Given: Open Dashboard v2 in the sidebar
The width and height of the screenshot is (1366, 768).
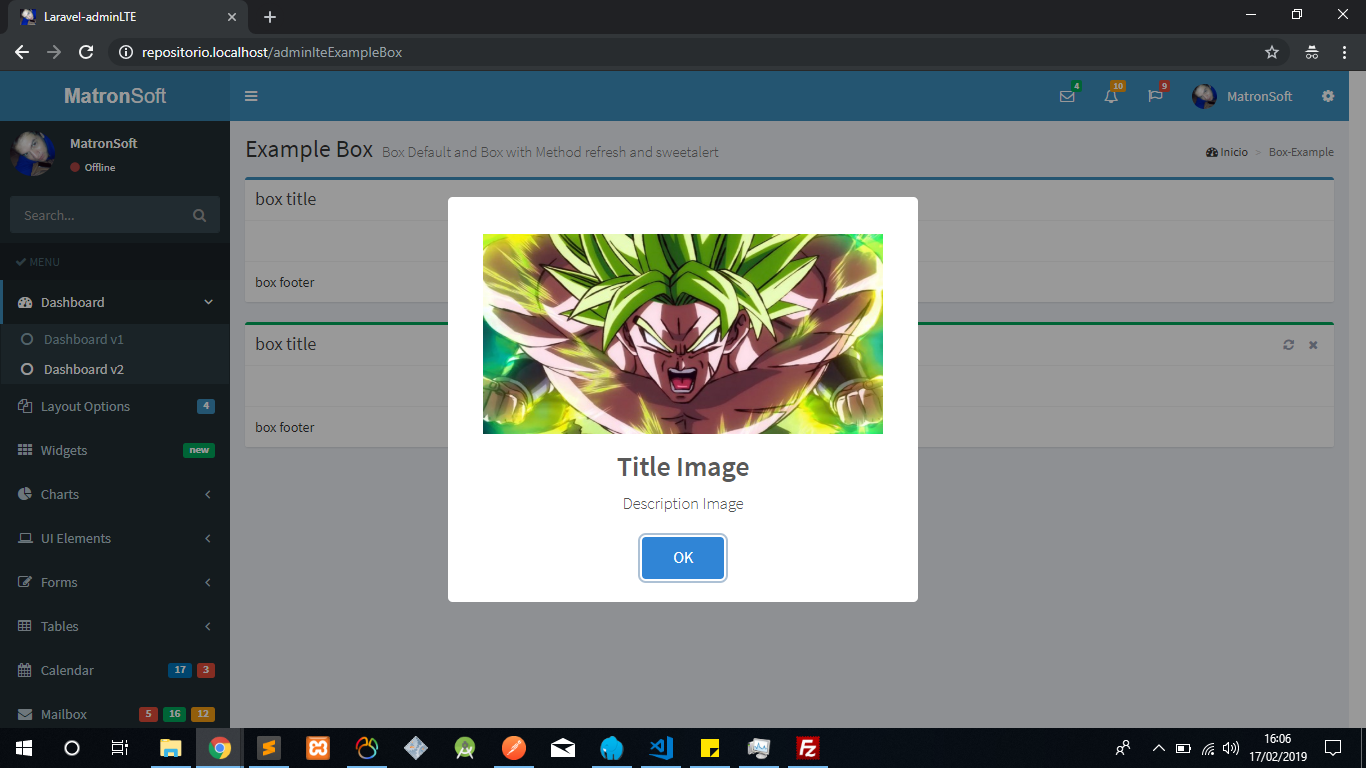Looking at the screenshot, I should pyautogui.click(x=84, y=369).
